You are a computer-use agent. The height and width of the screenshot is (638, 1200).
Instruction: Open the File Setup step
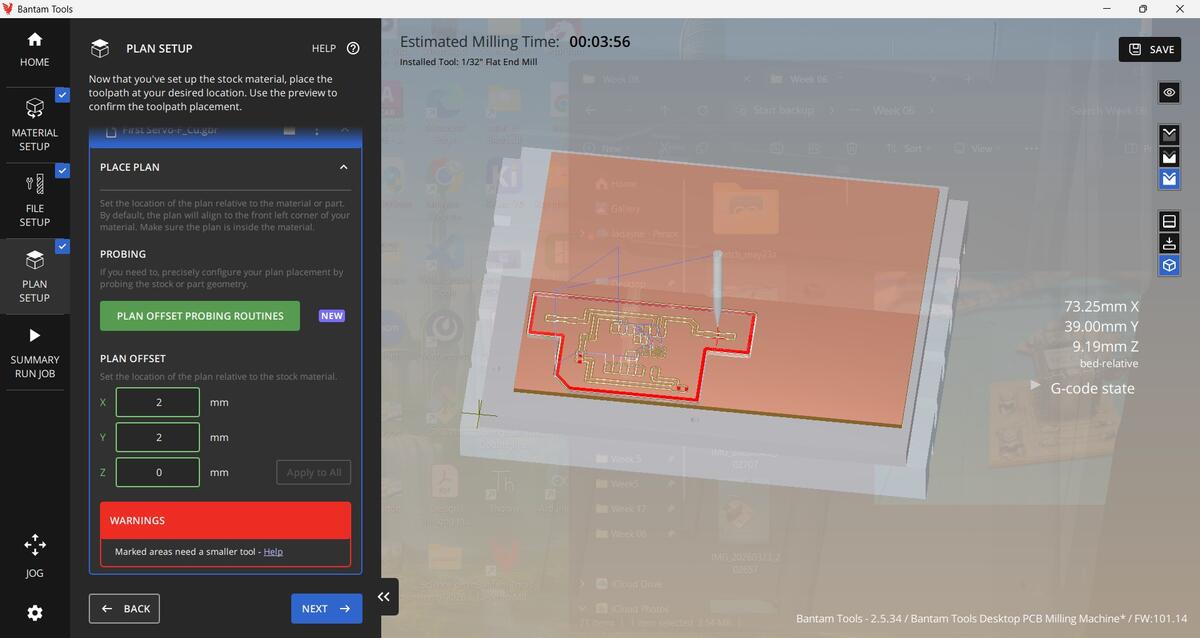34,201
